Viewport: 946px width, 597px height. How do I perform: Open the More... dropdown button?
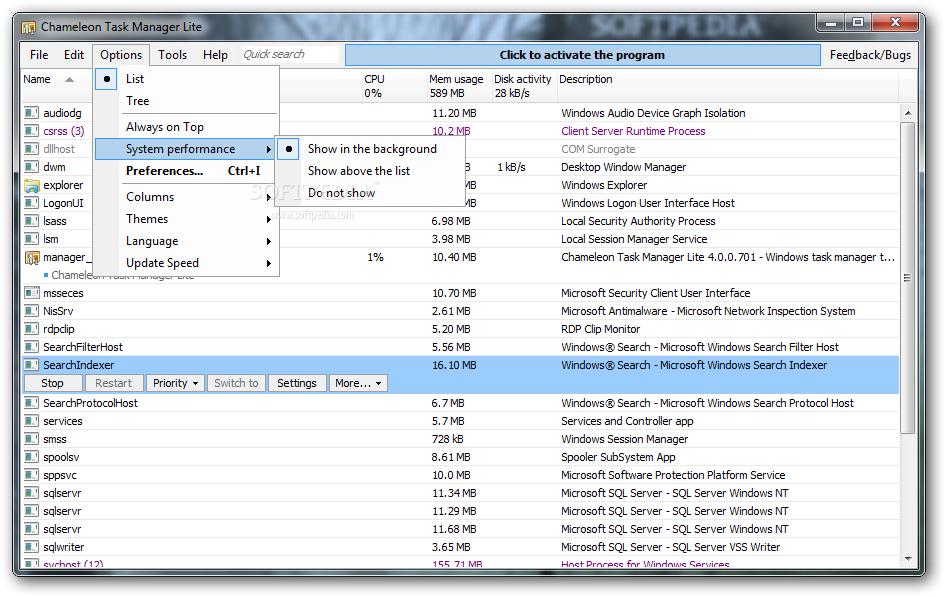358,384
